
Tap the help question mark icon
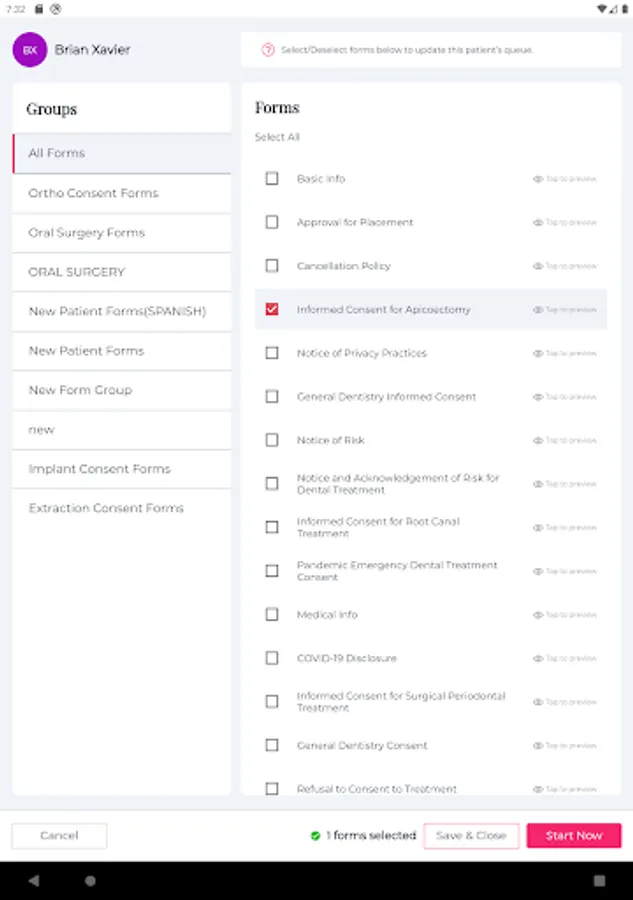click(268, 50)
